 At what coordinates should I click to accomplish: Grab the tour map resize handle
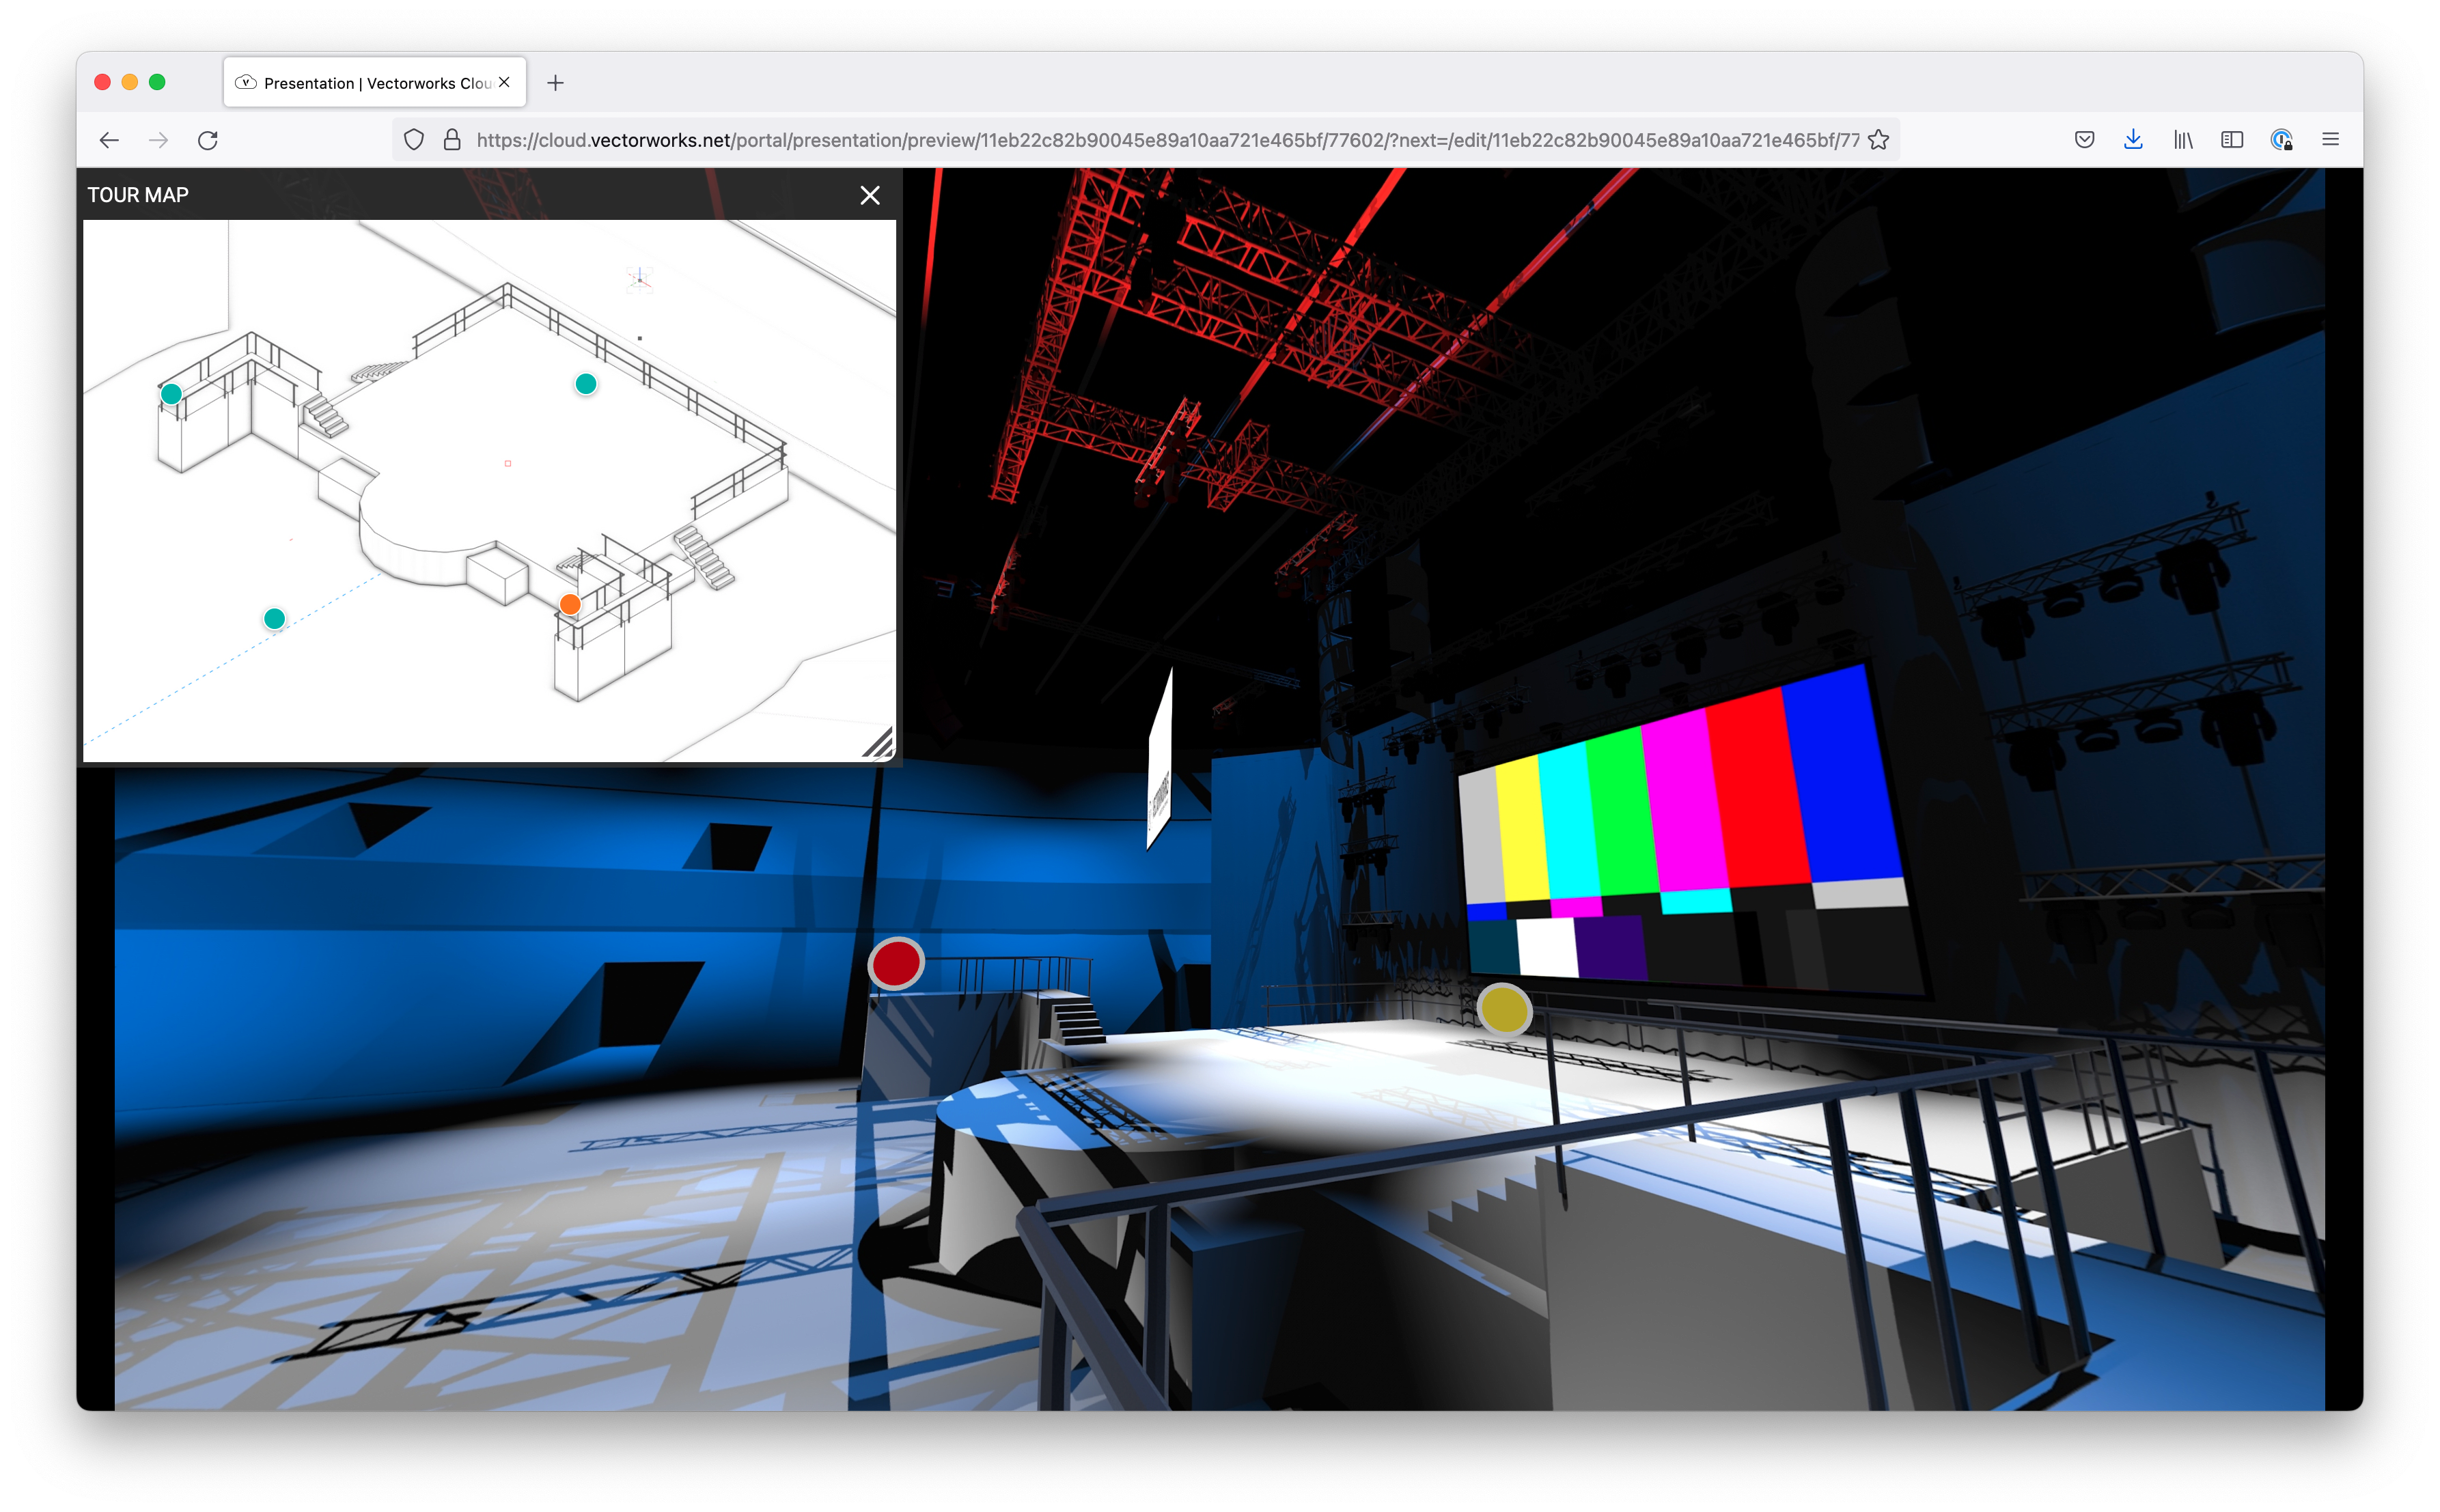(x=879, y=744)
